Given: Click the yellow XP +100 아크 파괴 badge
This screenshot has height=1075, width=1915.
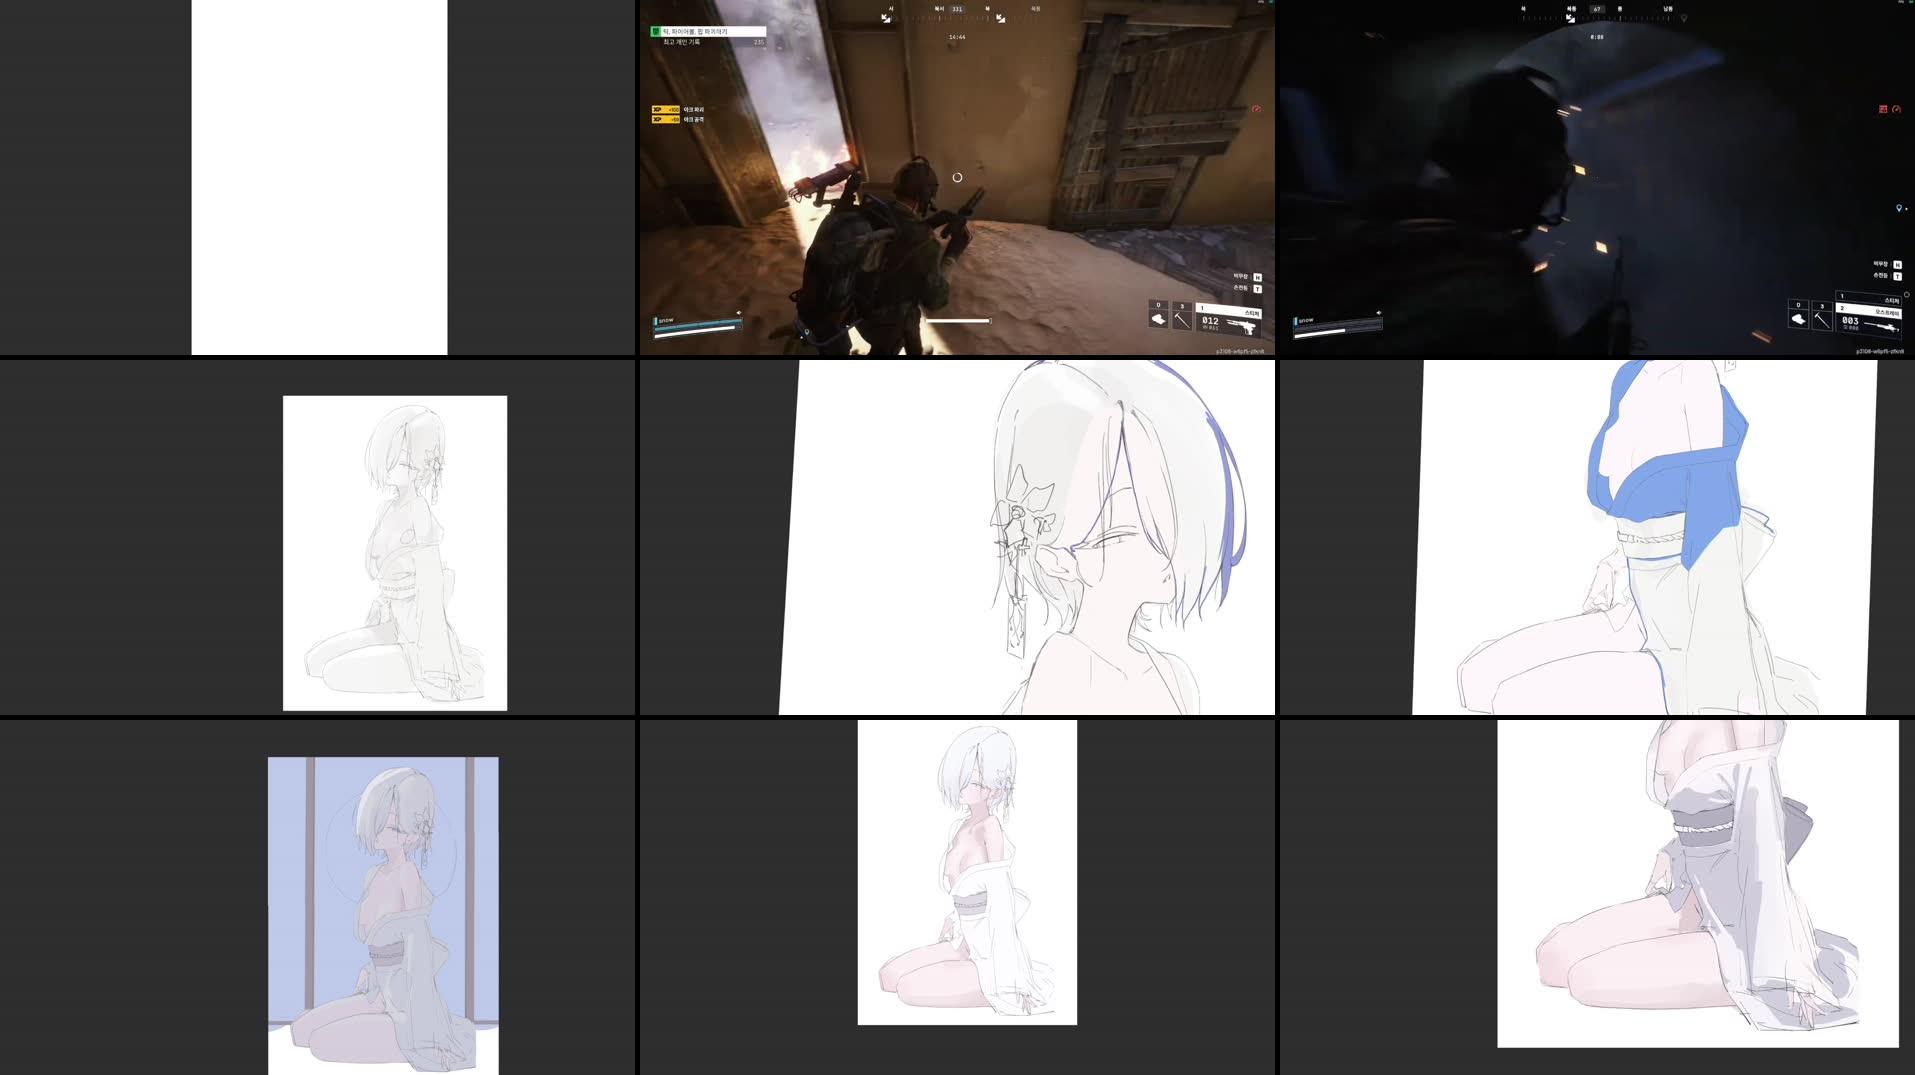Looking at the screenshot, I should 666,109.
